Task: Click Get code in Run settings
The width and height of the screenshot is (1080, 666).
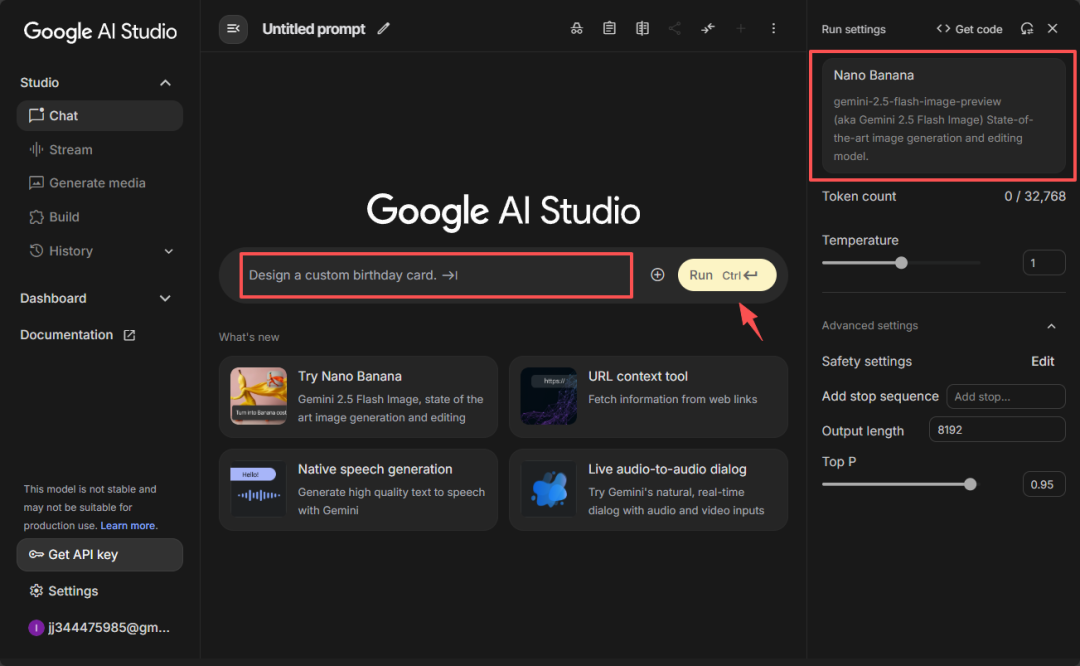Action: tap(969, 29)
